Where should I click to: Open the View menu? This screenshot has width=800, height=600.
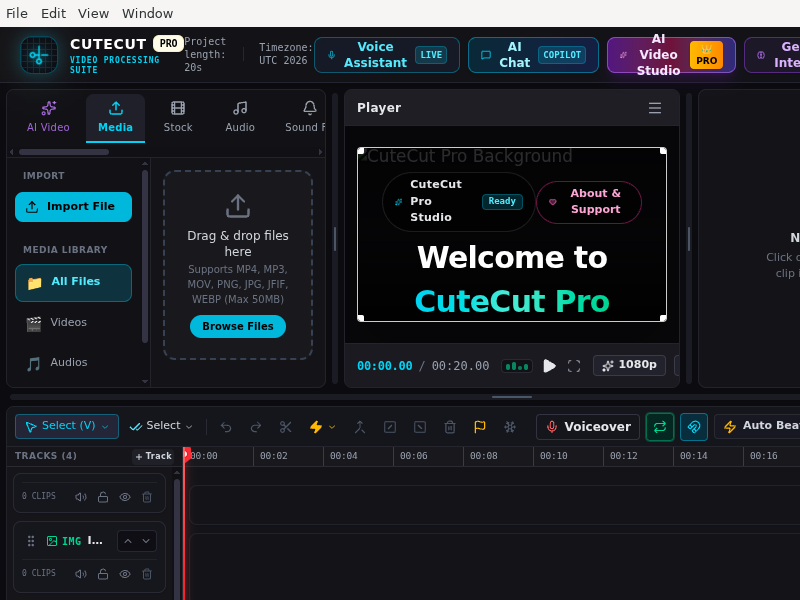click(x=93, y=13)
